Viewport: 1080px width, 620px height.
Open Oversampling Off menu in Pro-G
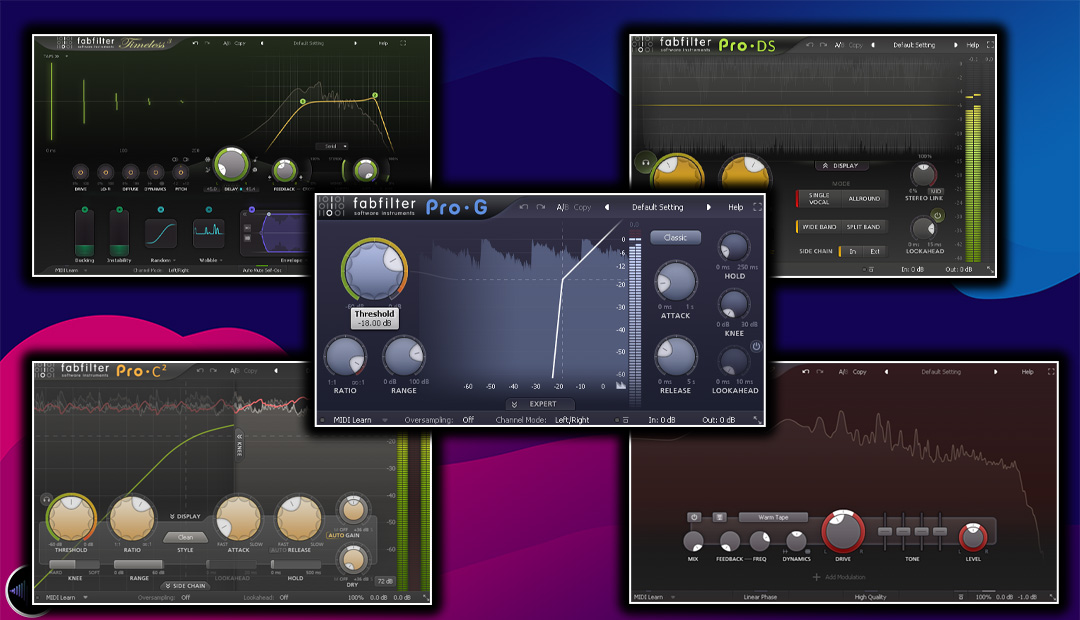coord(468,420)
